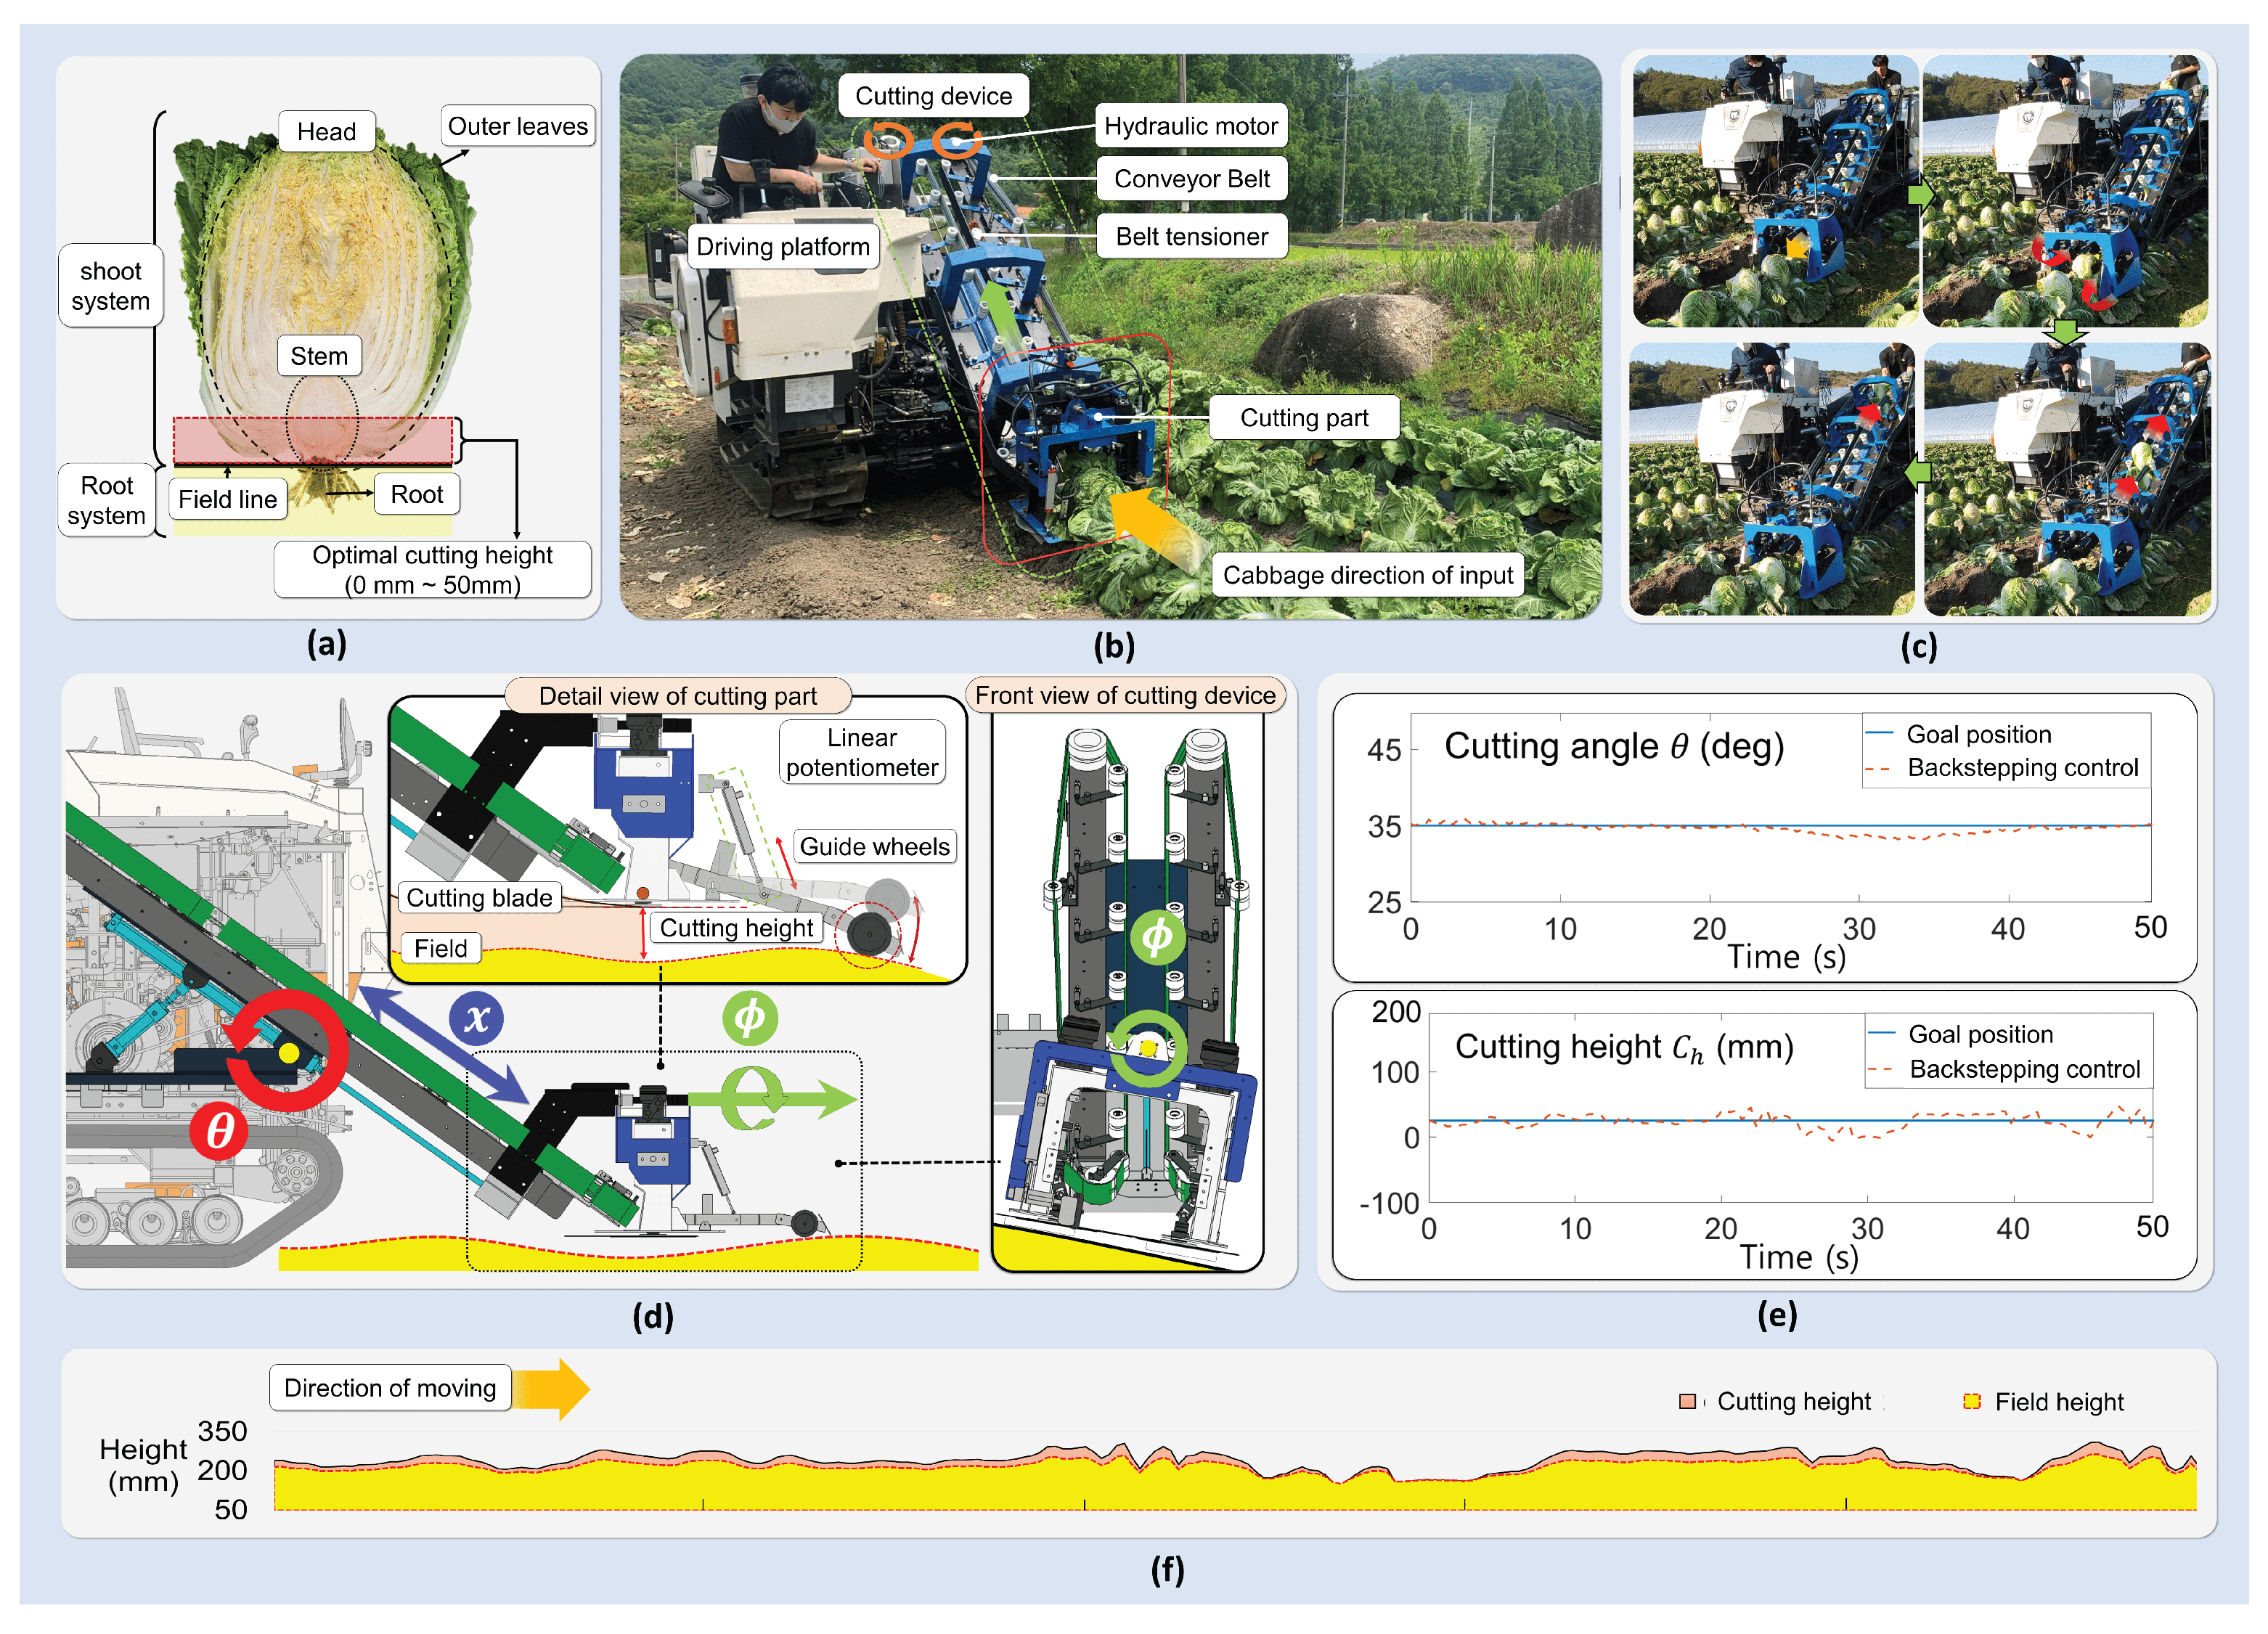
Task: Click the blue x translation circle icon
Action: pos(476,1018)
